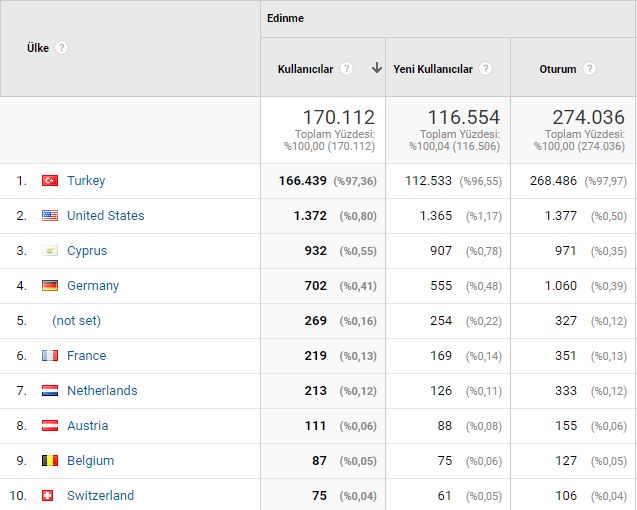Sort by Yeni Kullanıcılar column header

(x=431, y=69)
